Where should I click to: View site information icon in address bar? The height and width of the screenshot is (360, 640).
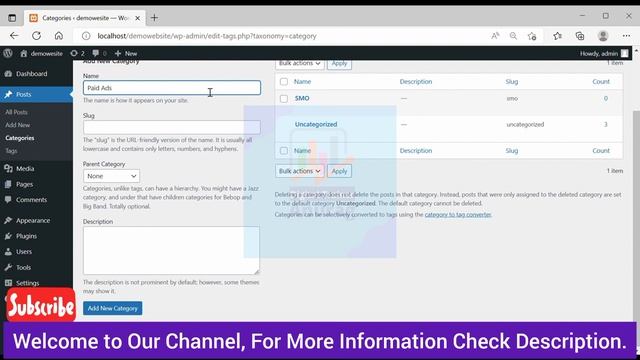tap(86, 36)
